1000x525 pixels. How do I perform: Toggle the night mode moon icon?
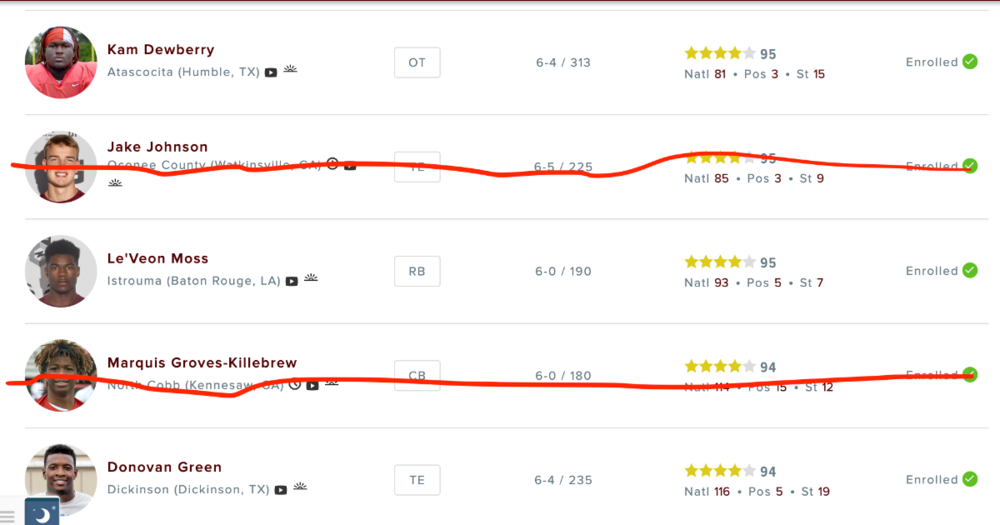click(x=42, y=513)
